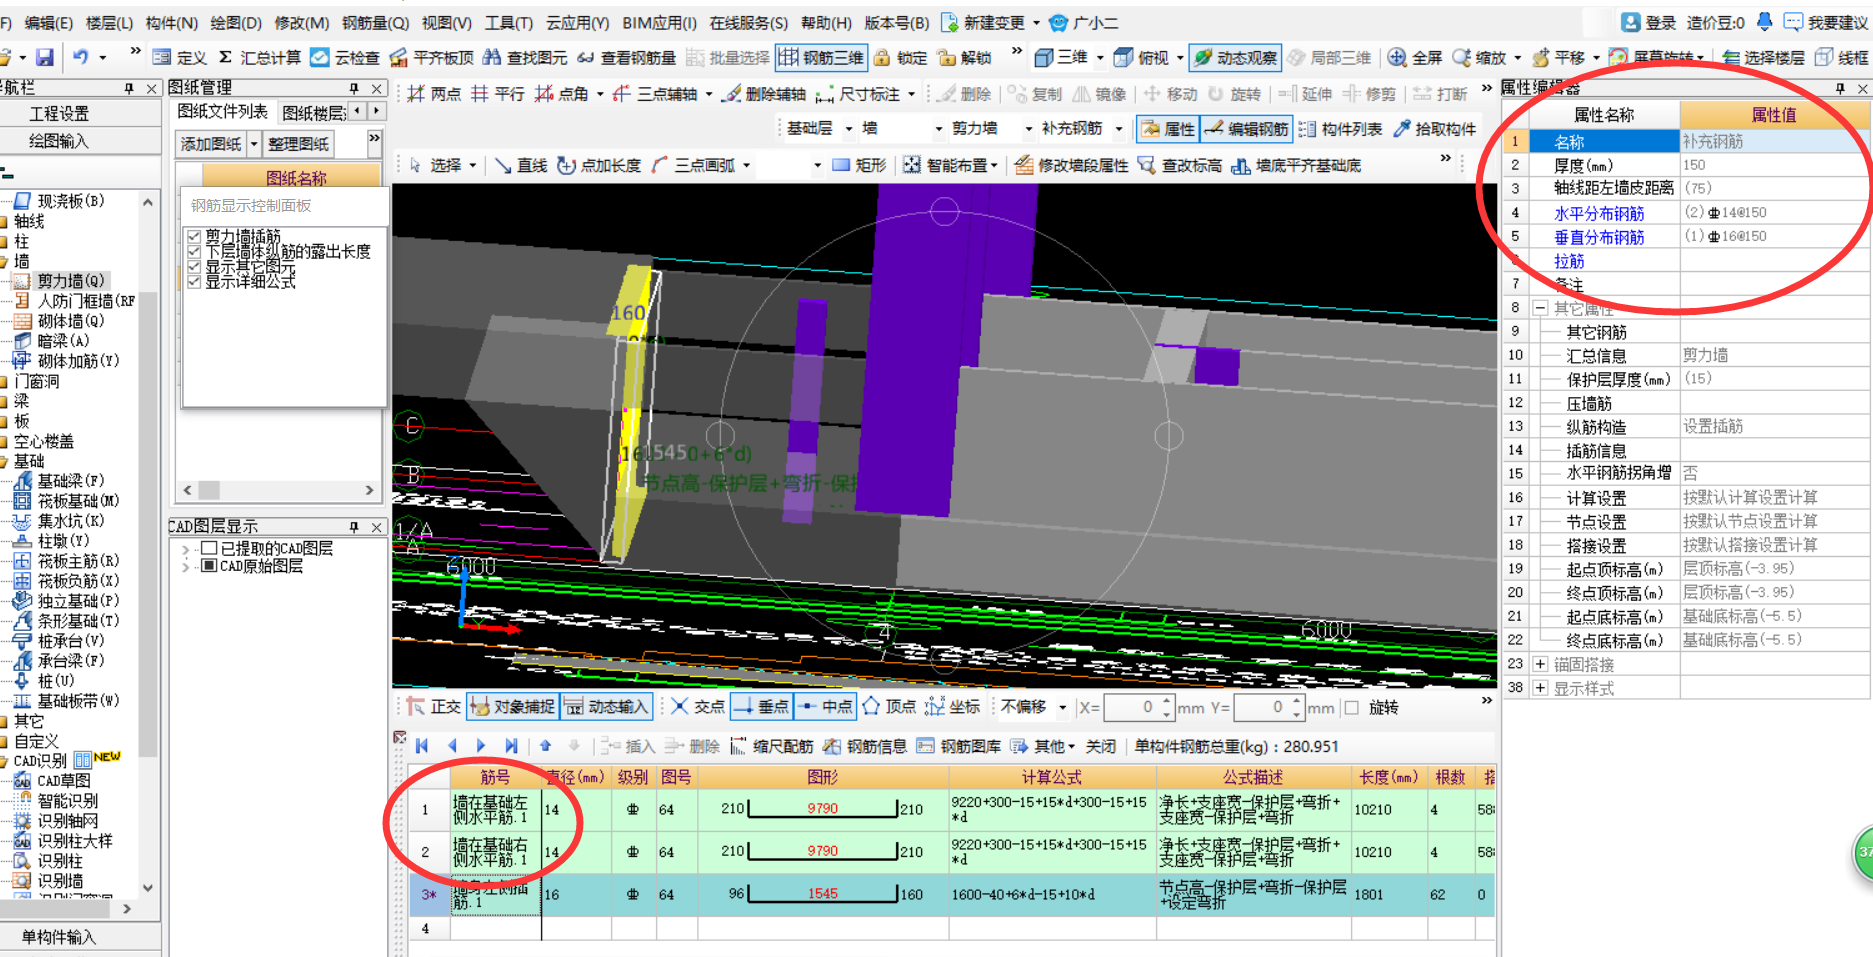Toggle CAD原始图层 checkbox
This screenshot has height=957, width=1873.
tap(209, 565)
